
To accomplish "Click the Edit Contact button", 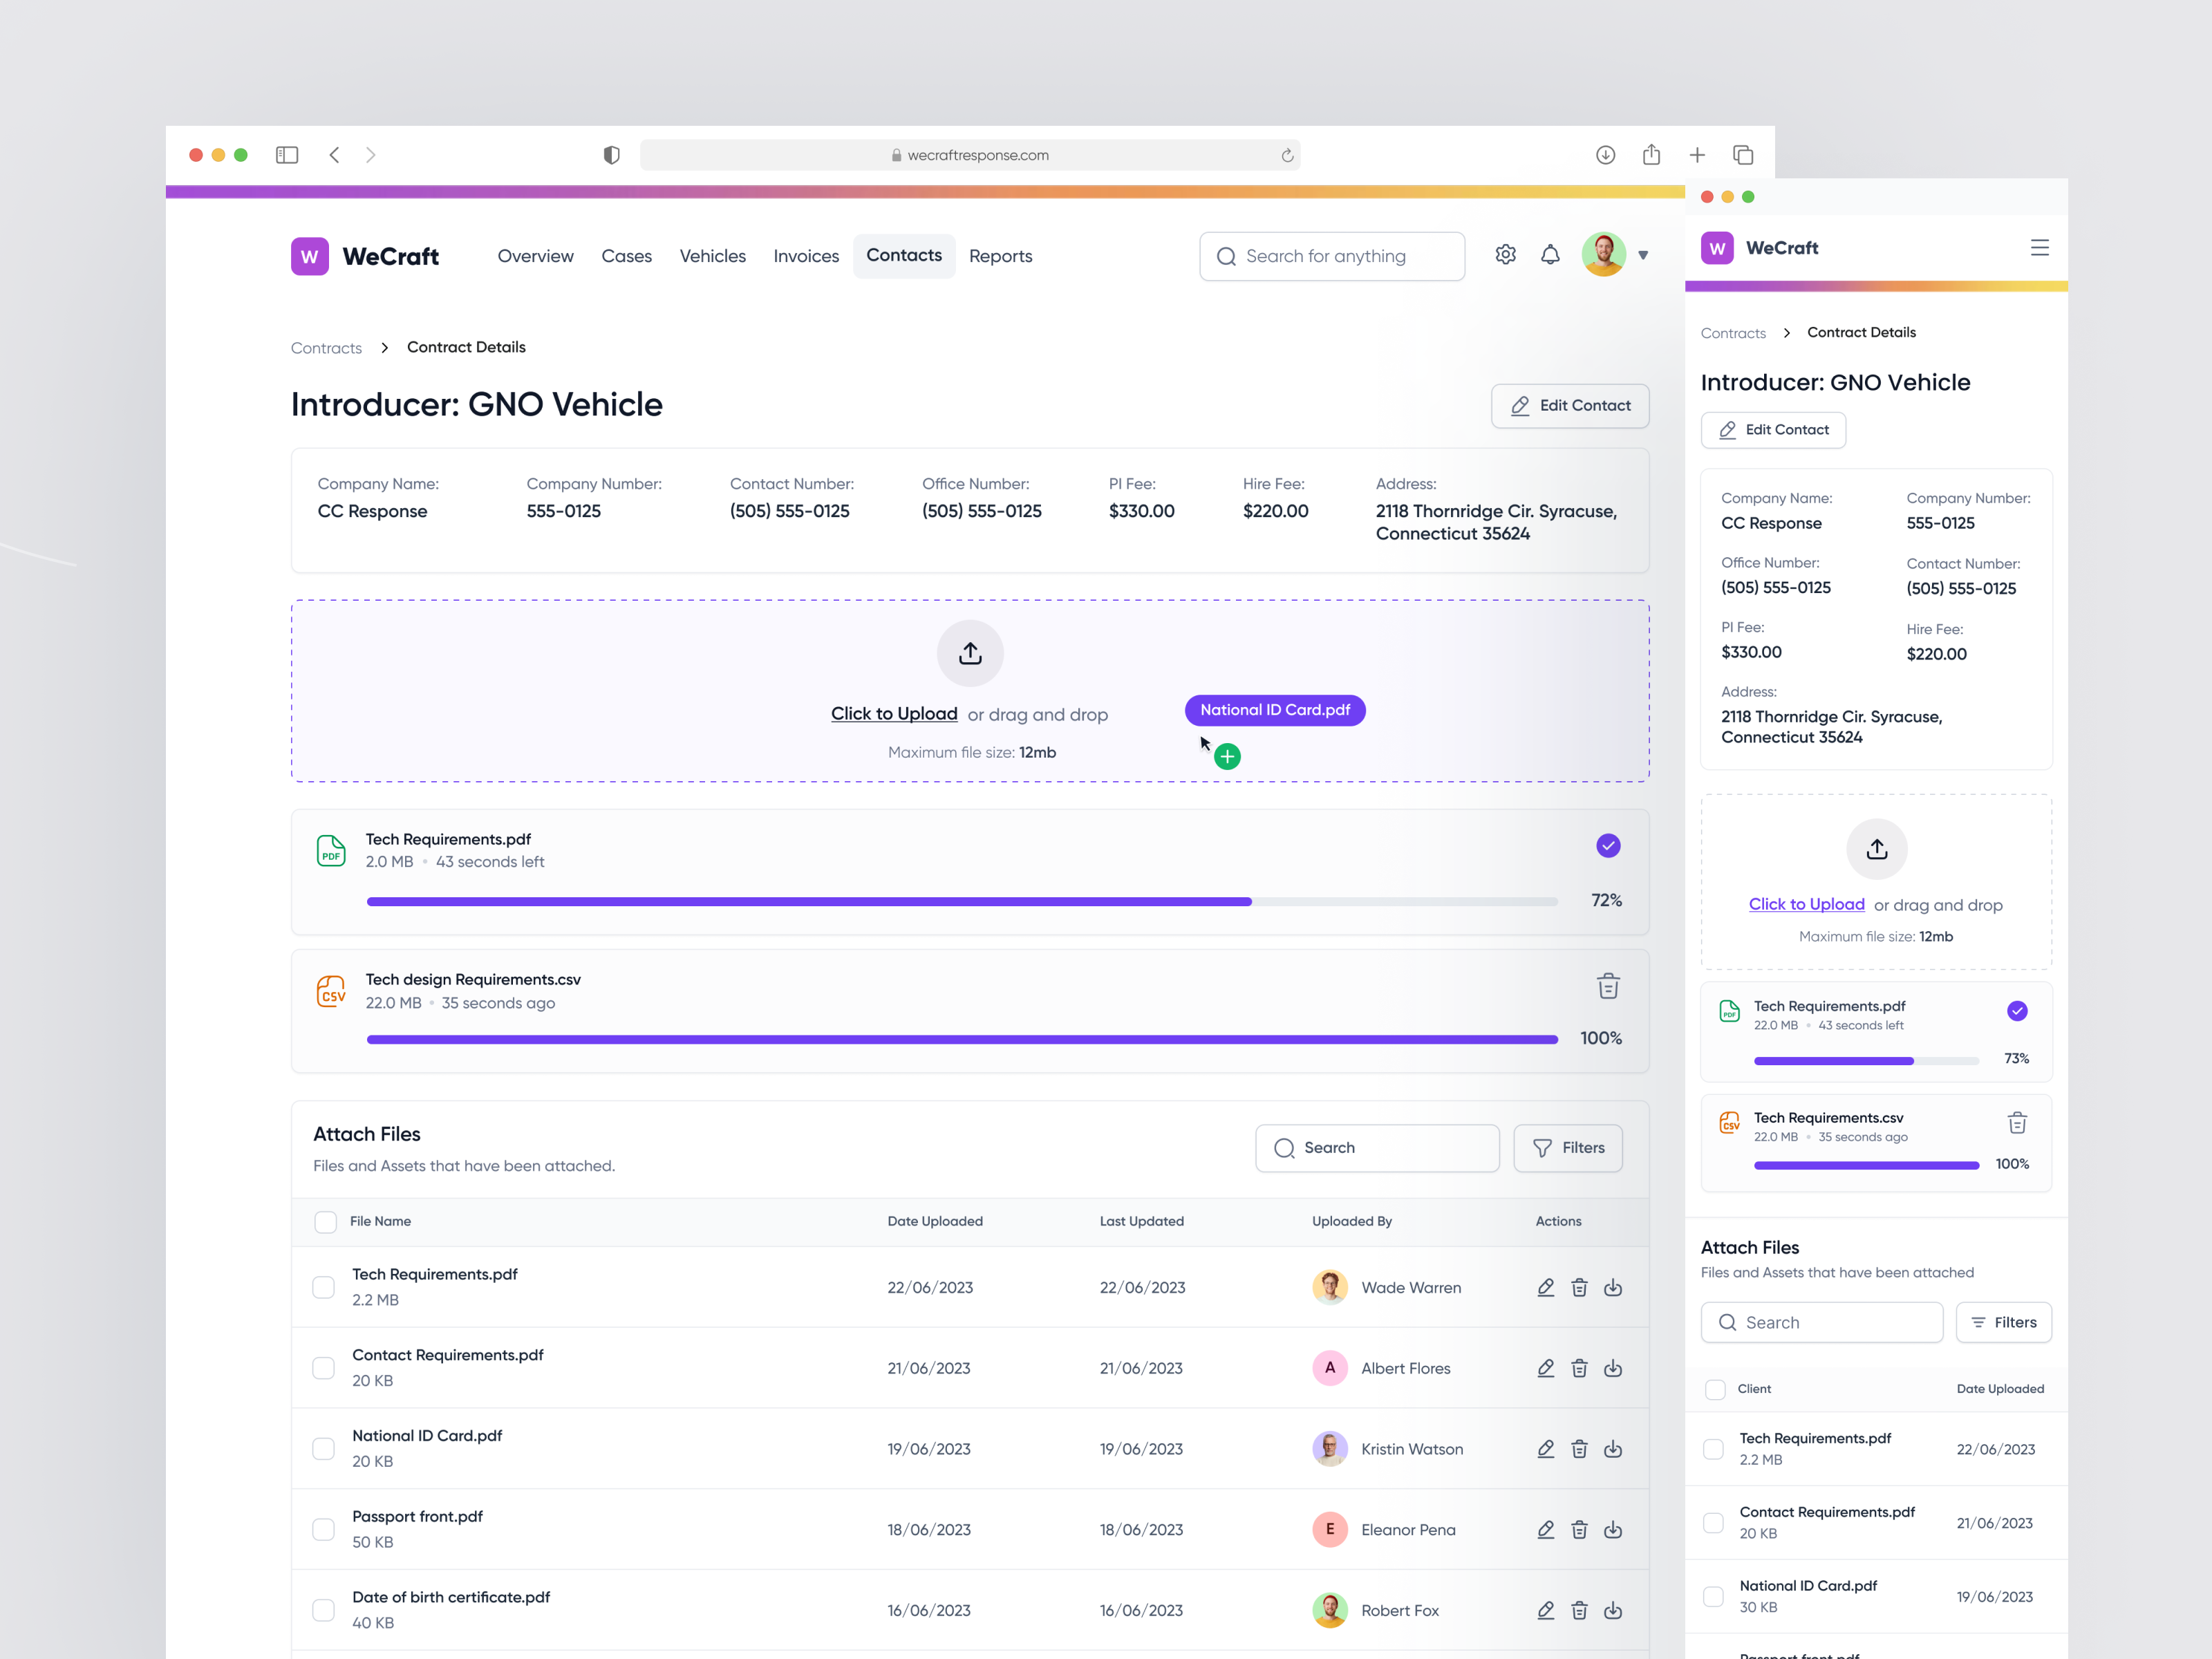I will 1570,405.
